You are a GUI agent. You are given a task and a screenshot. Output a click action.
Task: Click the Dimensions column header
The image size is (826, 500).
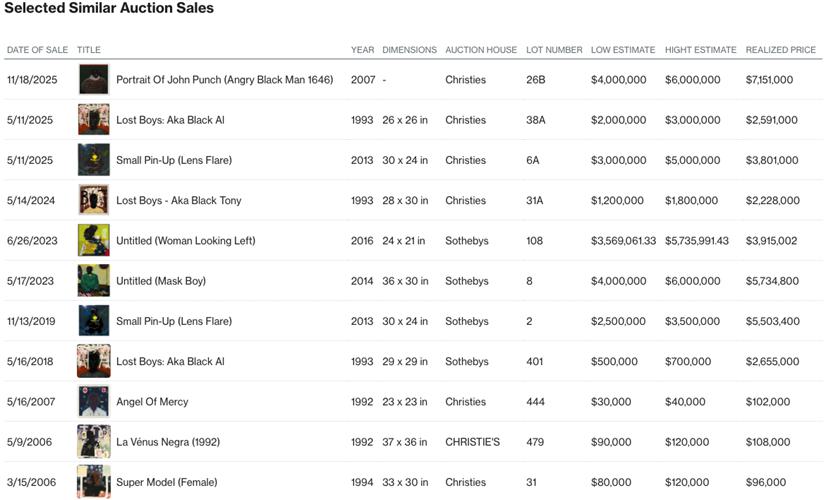coord(409,50)
